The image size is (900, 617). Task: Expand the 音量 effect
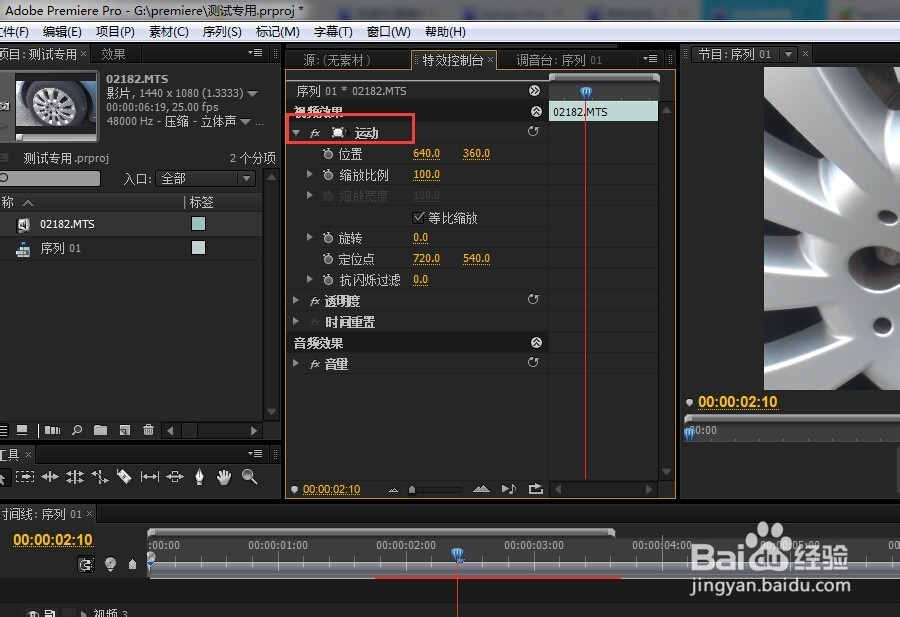click(296, 363)
